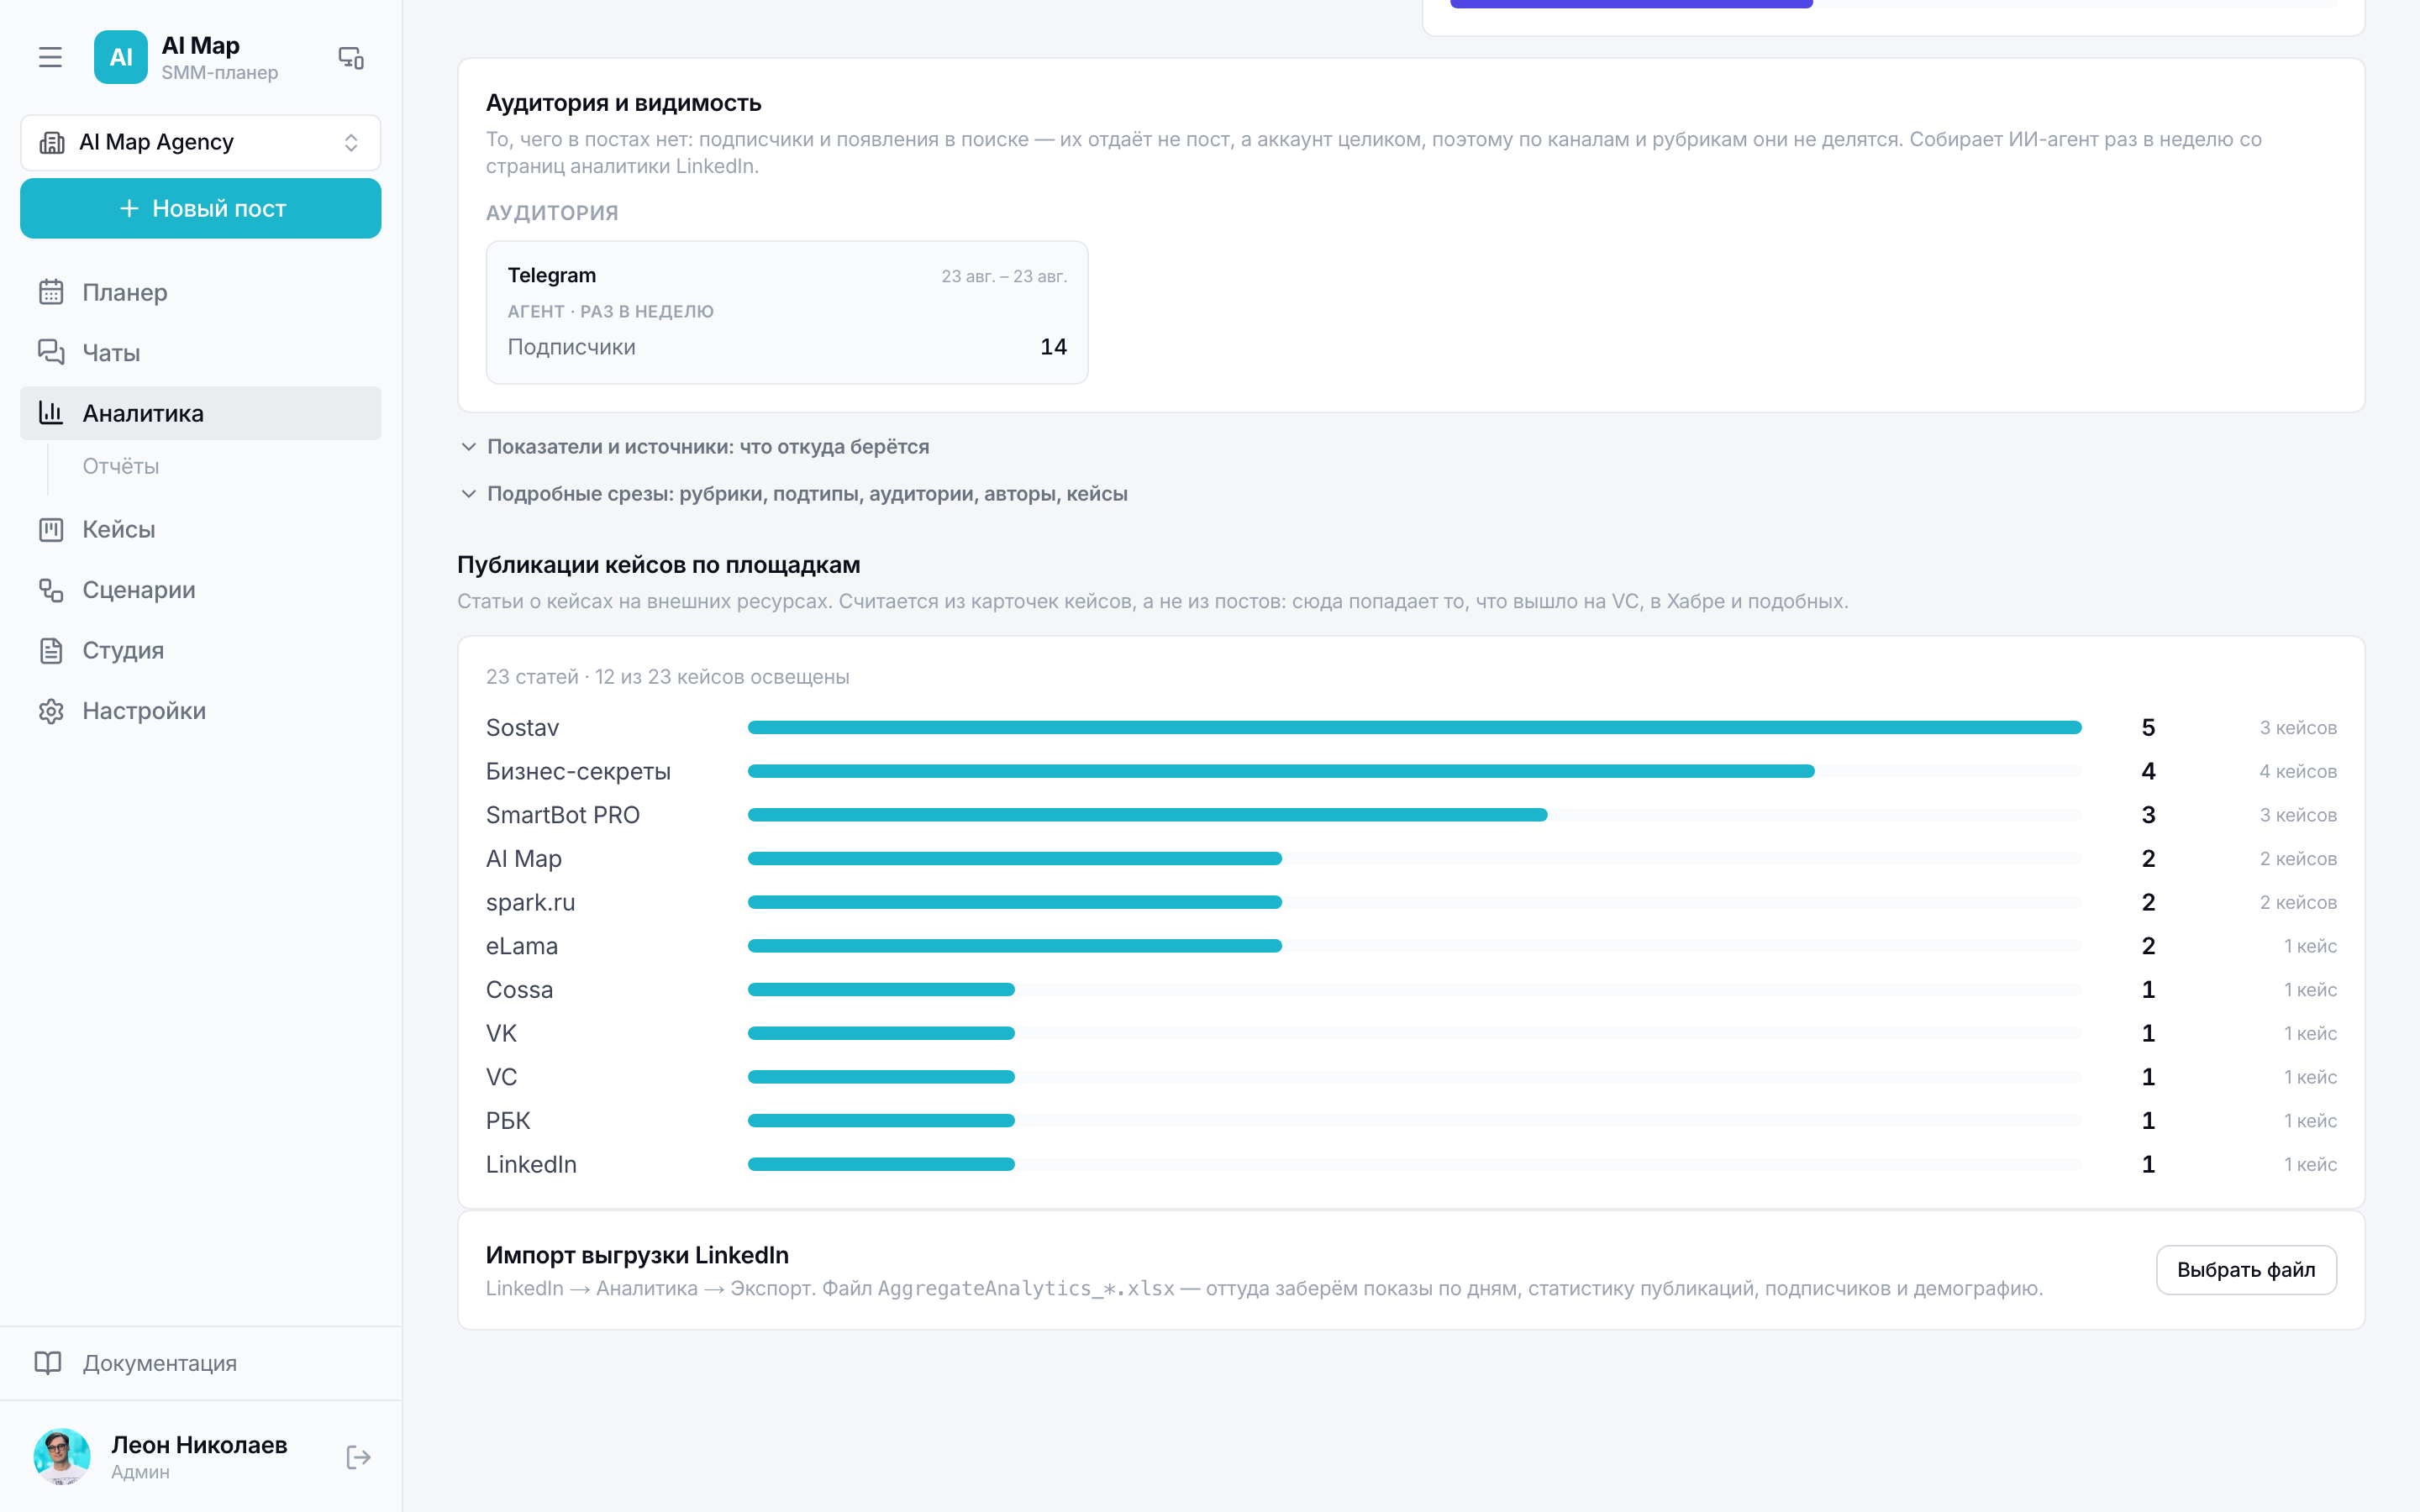This screenshot has height=1512, width=2420.
Task: Click the Аудитория и видимость heading
Action: 624,102
